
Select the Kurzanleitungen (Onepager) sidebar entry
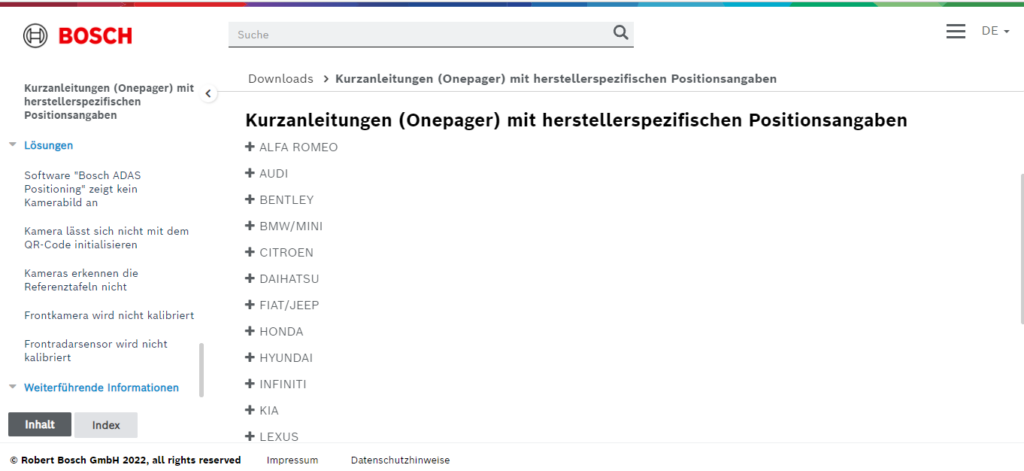coord(109,101)
